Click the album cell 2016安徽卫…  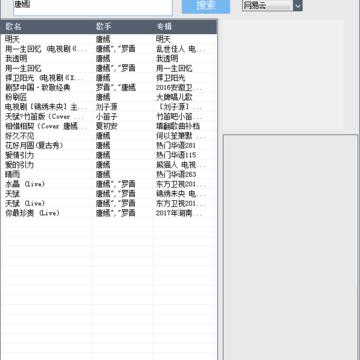pos(179,87)
